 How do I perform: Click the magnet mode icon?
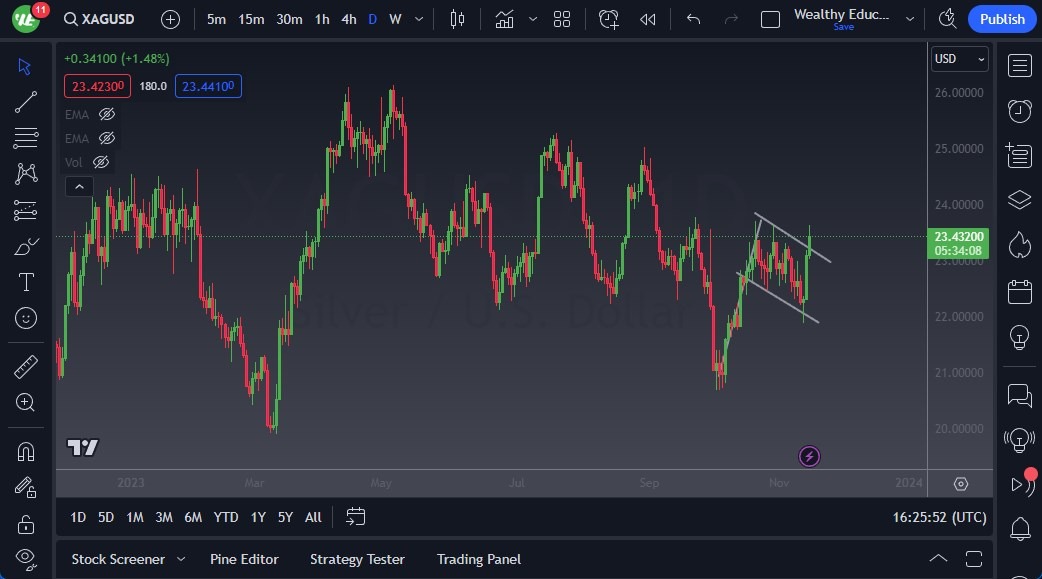26,451
